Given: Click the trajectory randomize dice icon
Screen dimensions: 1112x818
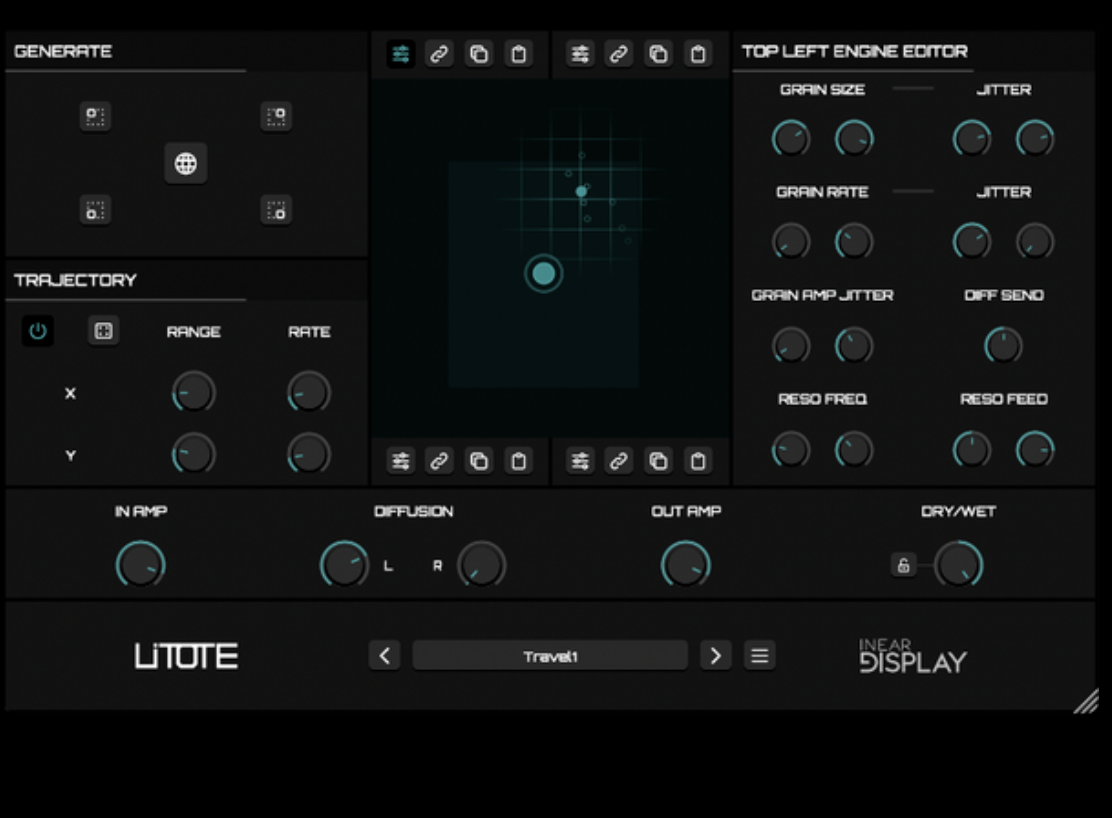Looking at the screenshot, I should pyautogui.click(x=104, y=331).
